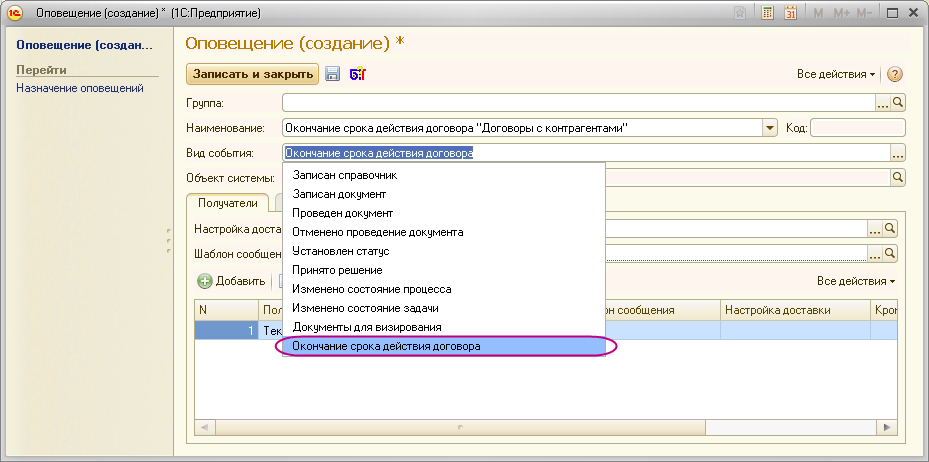Open the Назначение оповещений link
Viewport: 929px width, 462px height.
tap(80, 88)
